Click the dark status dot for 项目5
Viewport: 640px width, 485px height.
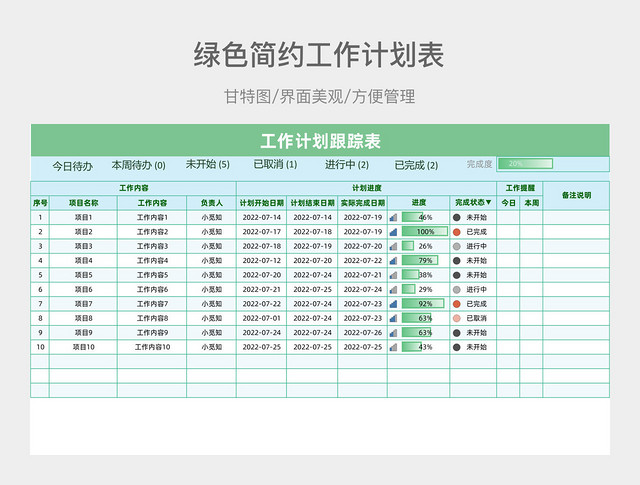(457, 275)
